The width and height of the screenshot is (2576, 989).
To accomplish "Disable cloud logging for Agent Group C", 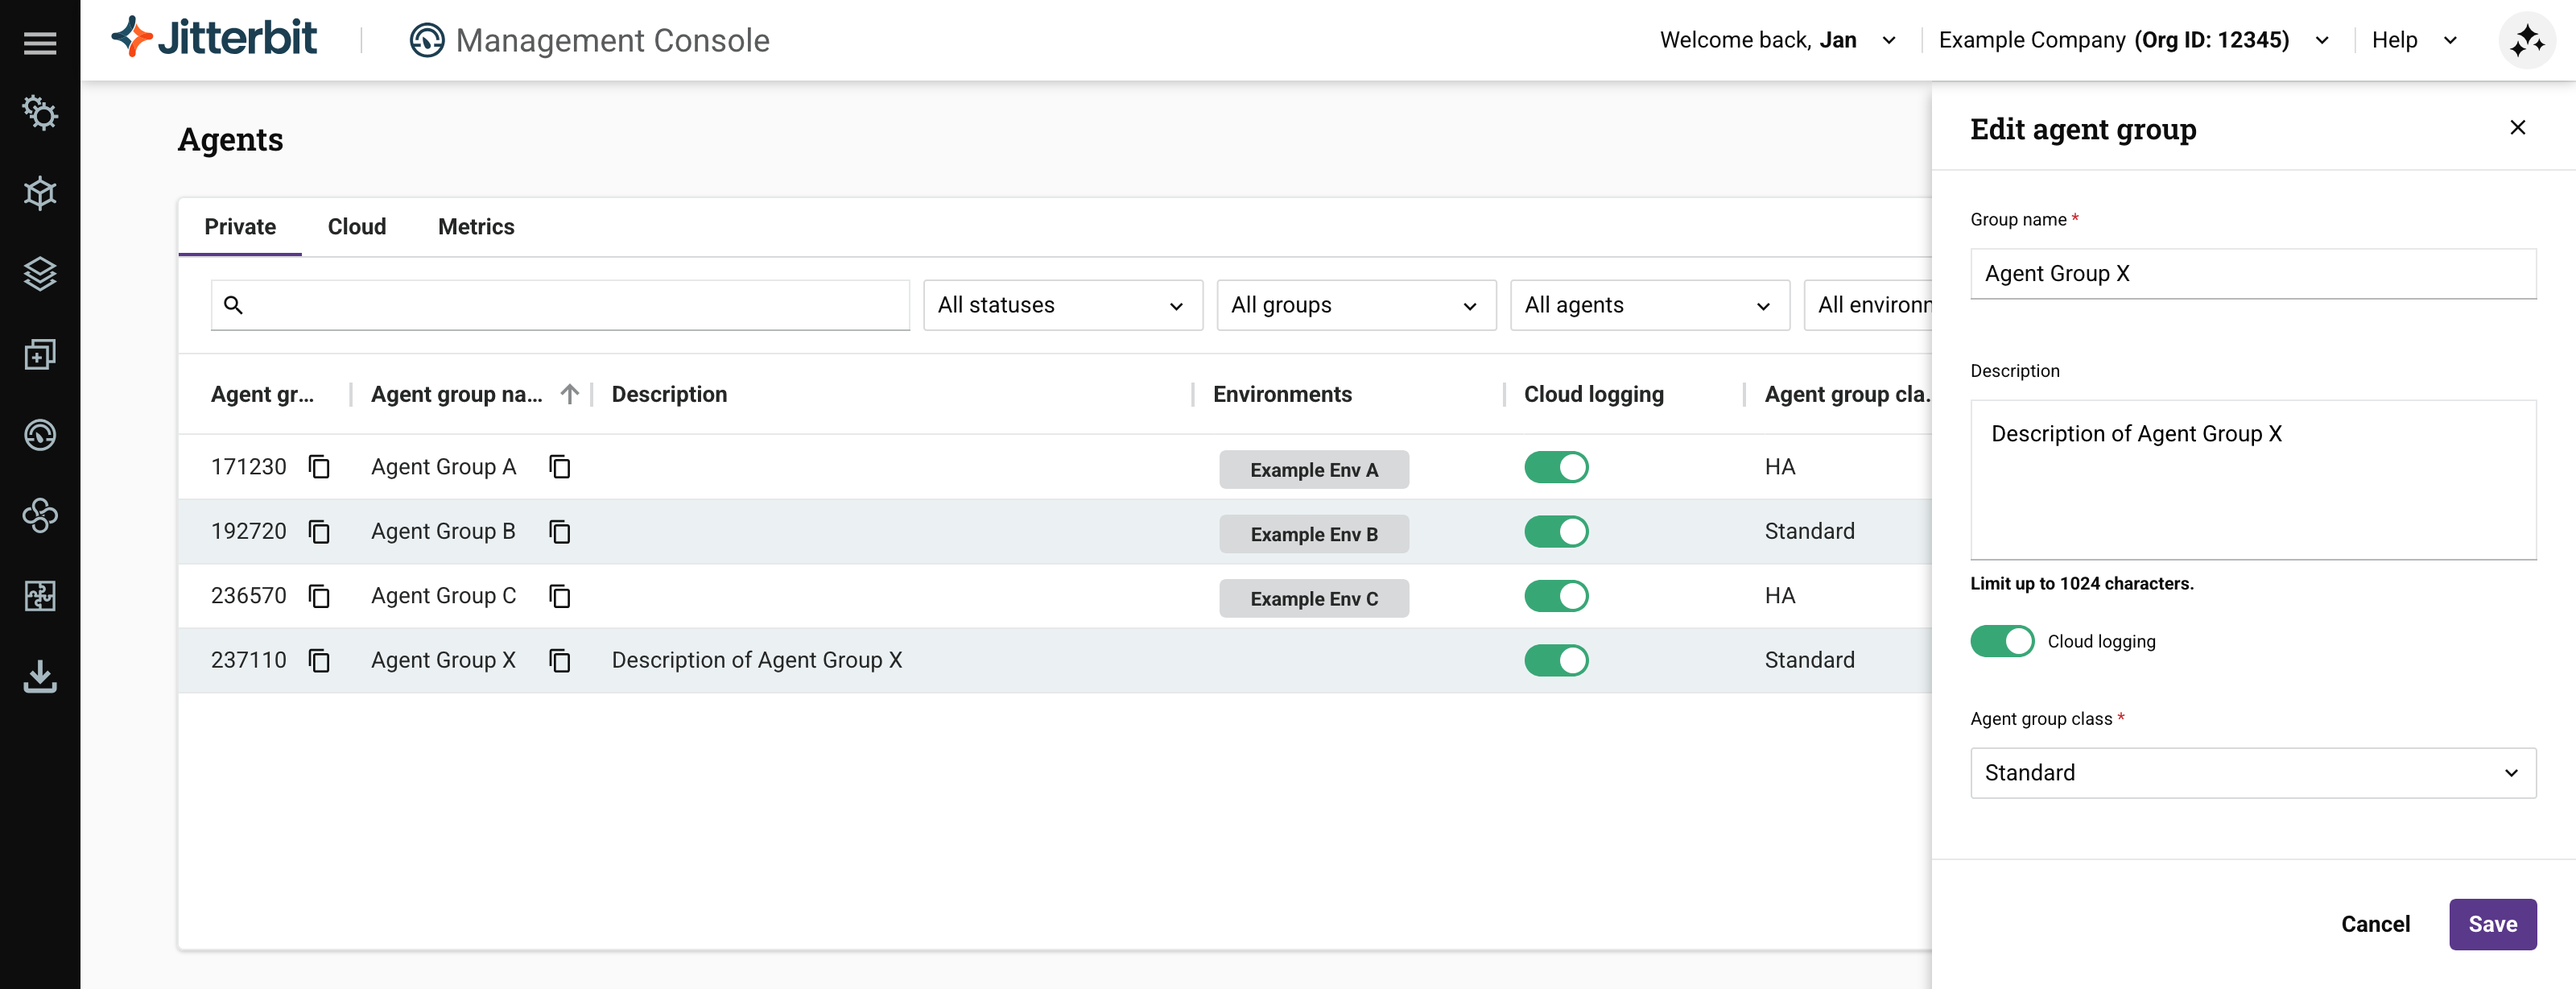I will click(x=1555, y=596).
